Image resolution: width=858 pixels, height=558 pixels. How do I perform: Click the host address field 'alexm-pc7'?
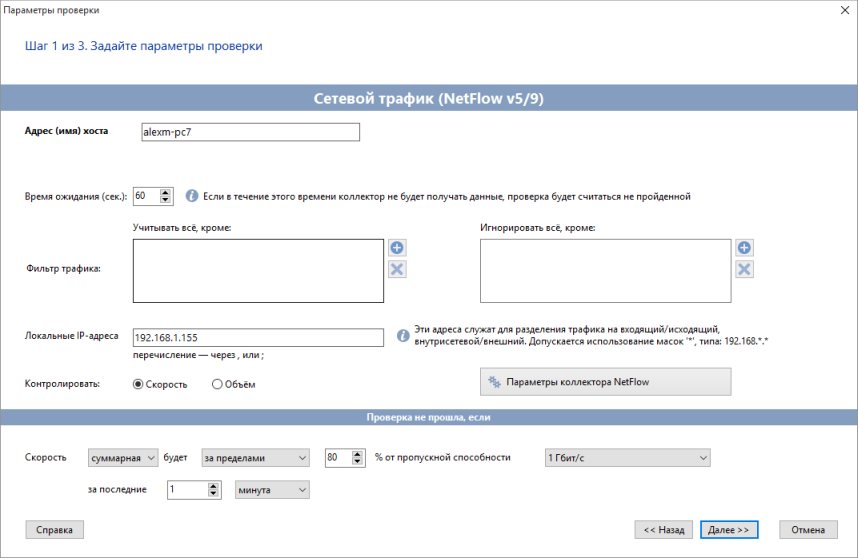(250, 132)
